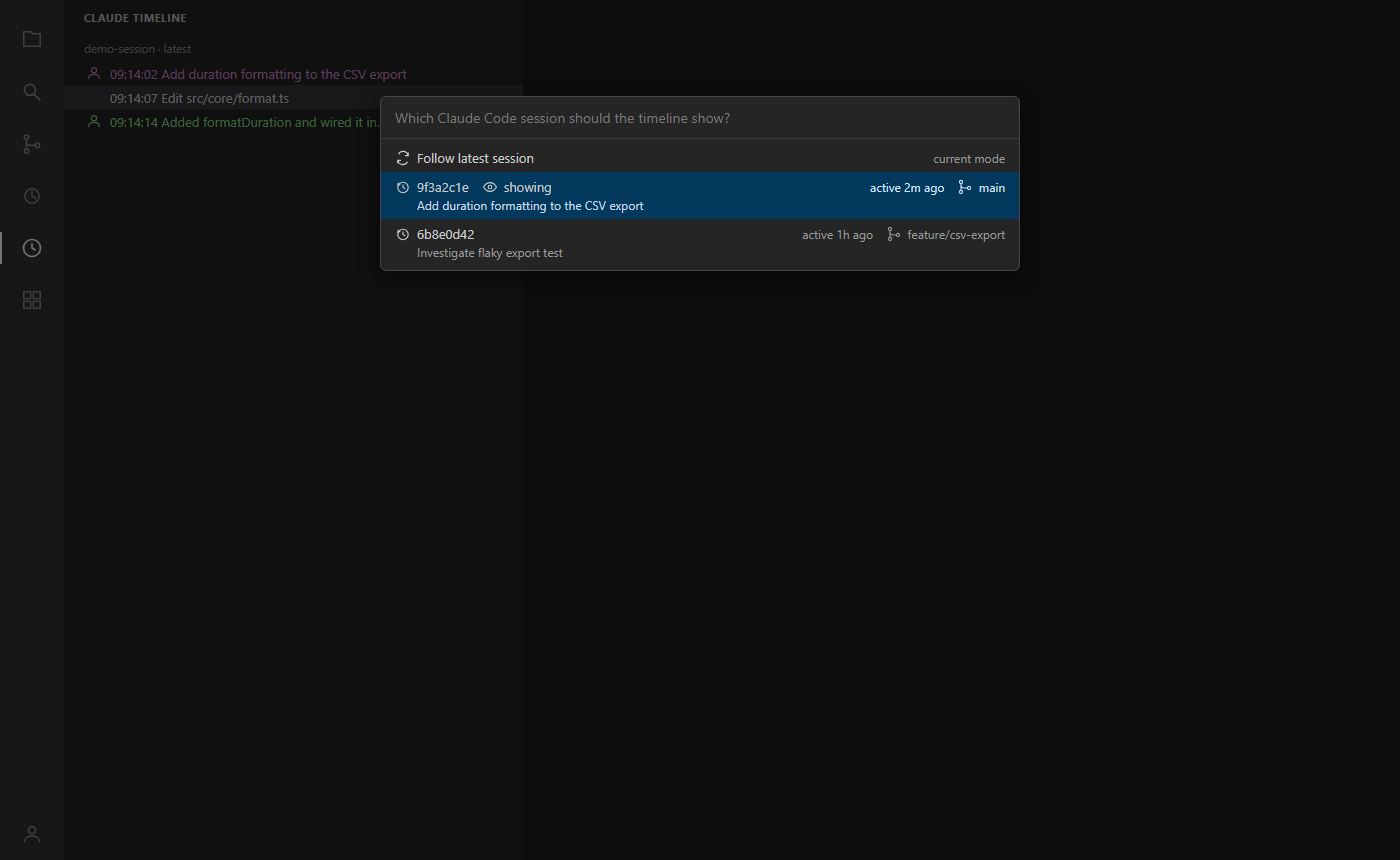The height and width of the screenshot is (860, 1400).
Task: Open the 09:14:07 Edit src/core/format.ts entry
Action: coord(293,98)
